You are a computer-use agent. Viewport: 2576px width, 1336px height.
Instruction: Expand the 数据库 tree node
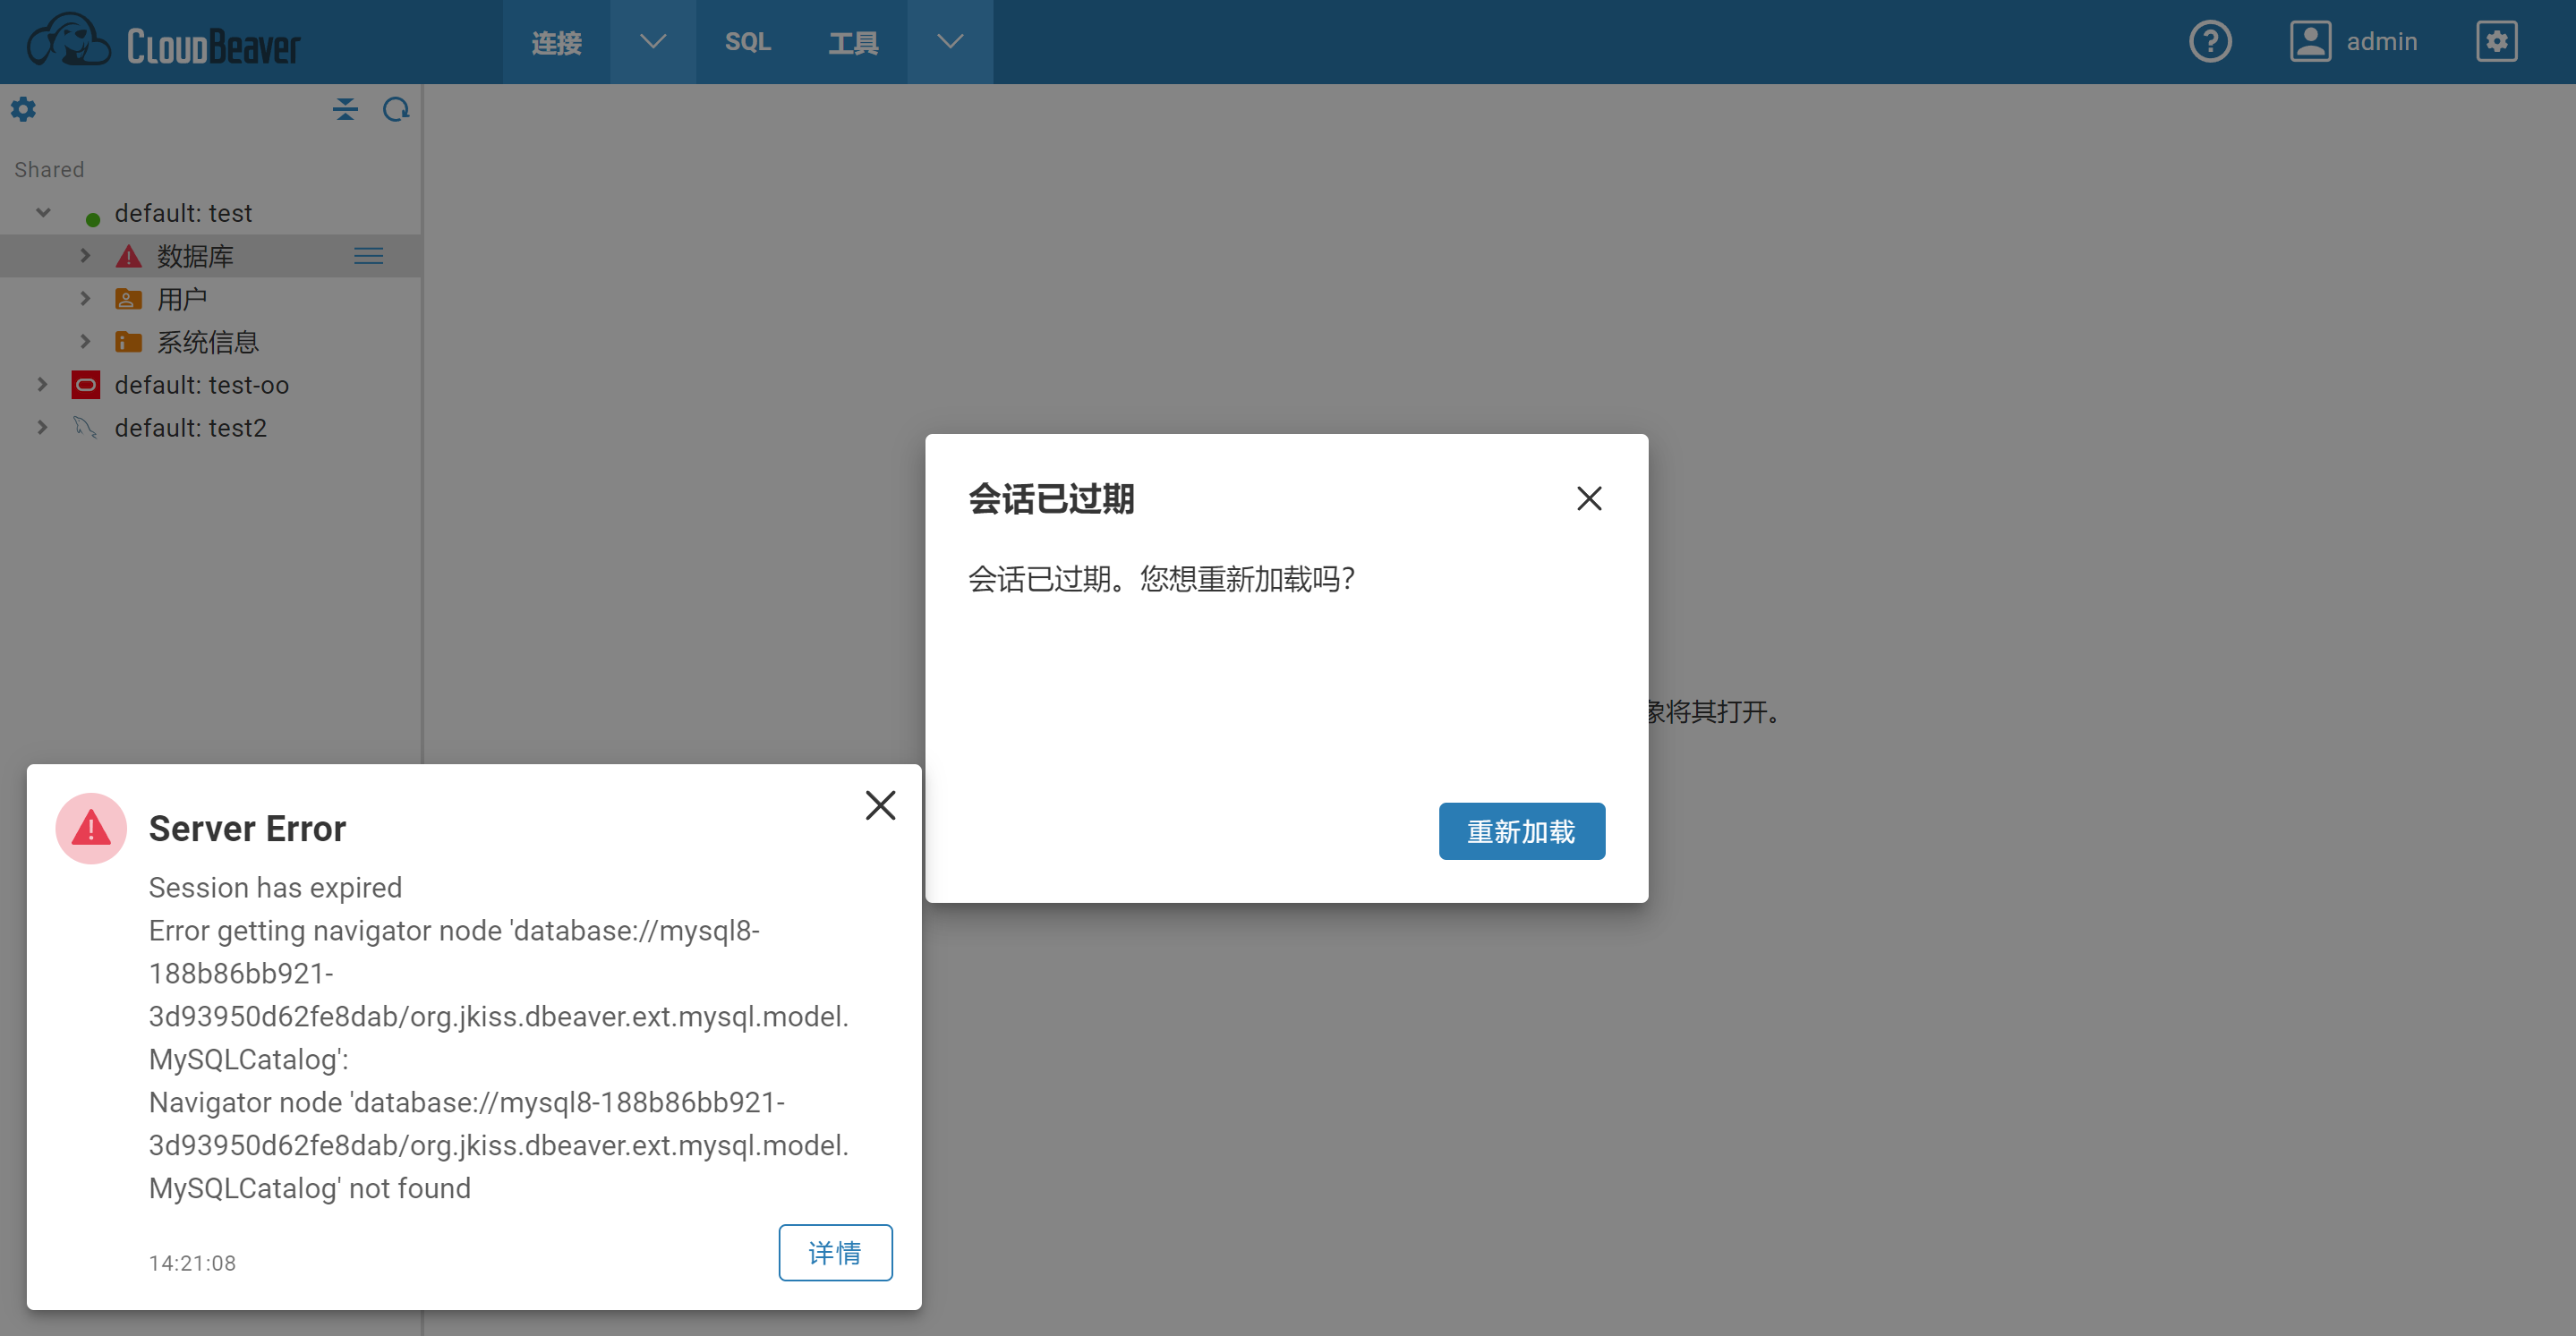point(85,255)
